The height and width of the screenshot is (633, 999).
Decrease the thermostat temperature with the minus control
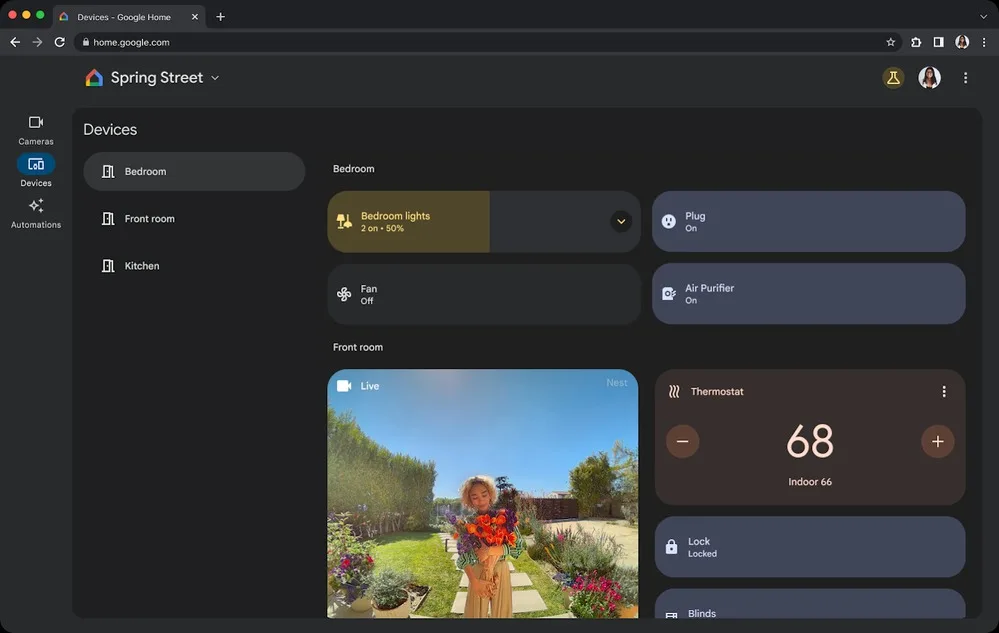(x=683, y=441)
